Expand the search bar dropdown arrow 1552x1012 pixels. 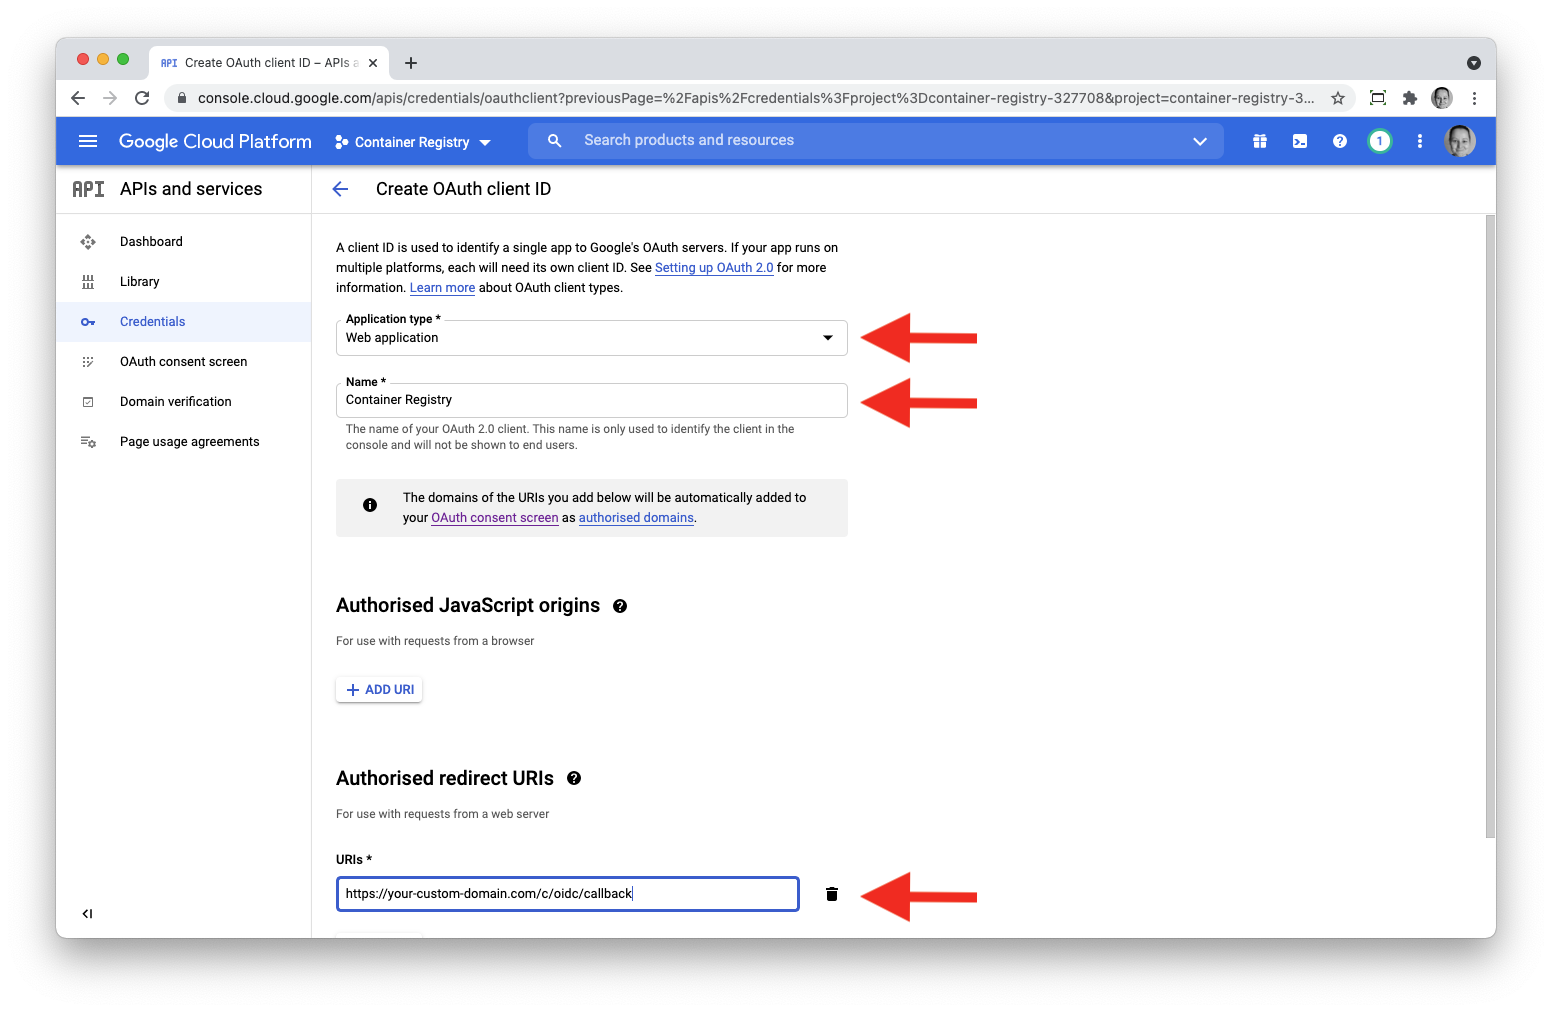click(1200, 141)
